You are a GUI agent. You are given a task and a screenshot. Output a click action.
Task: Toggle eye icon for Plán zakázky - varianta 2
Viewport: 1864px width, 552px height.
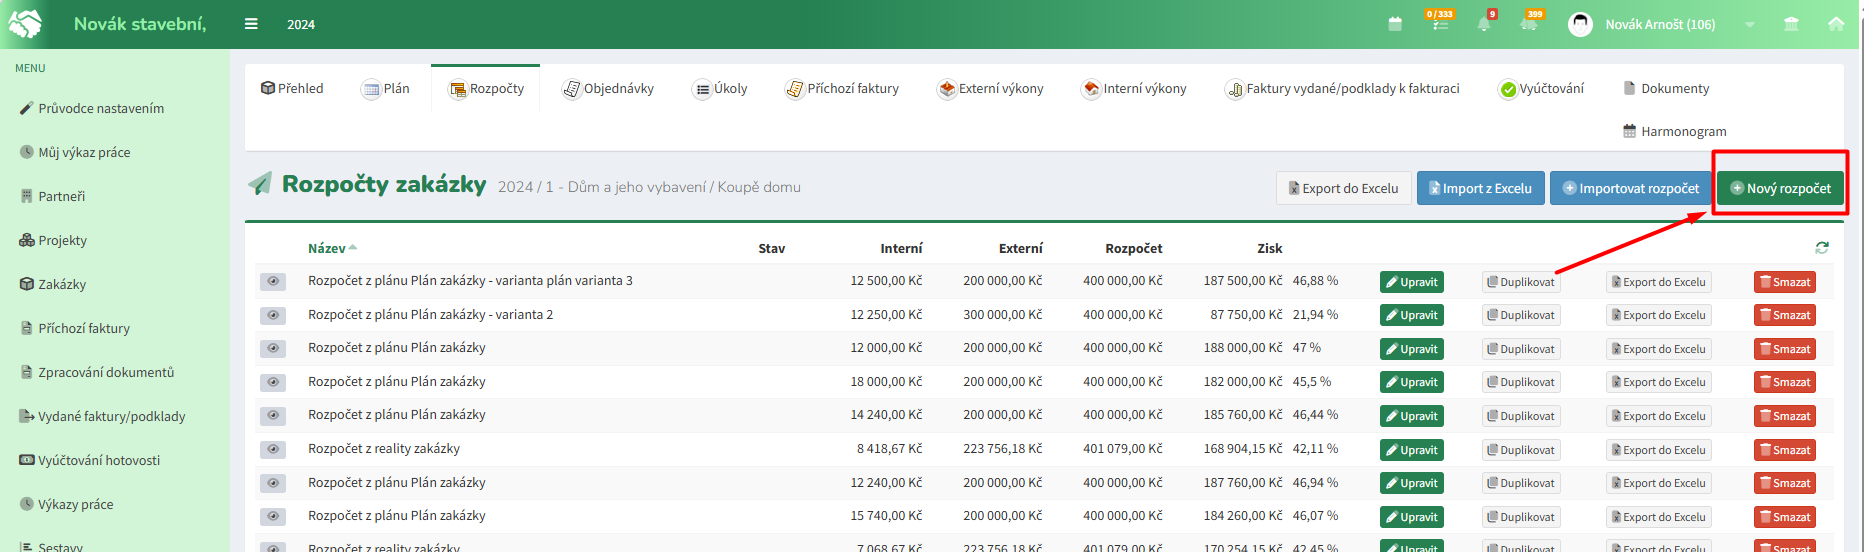pos(273,315)
